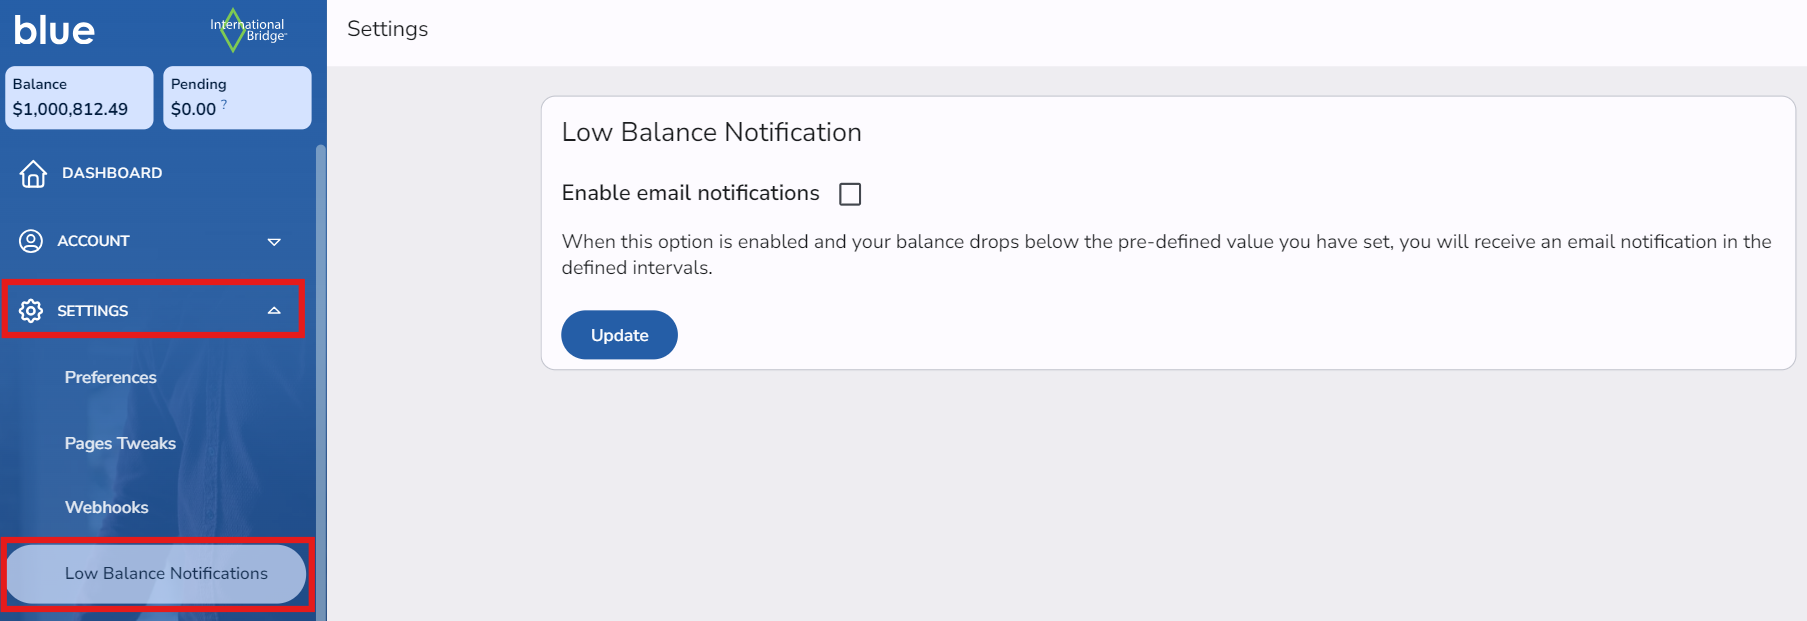Viewport: 1807px width, 621px height.
Task: Open the Preferences settings page
Action: [110, 377]
